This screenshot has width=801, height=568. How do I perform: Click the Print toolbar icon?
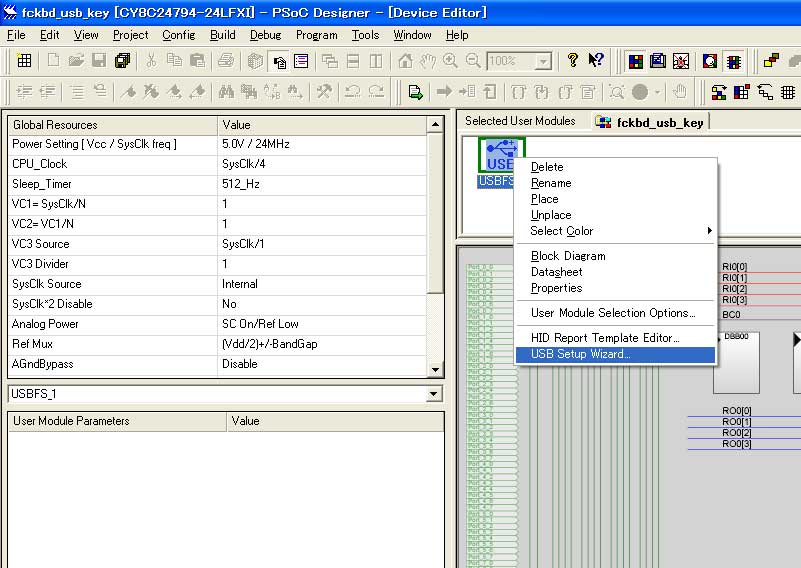pos(226,61)
